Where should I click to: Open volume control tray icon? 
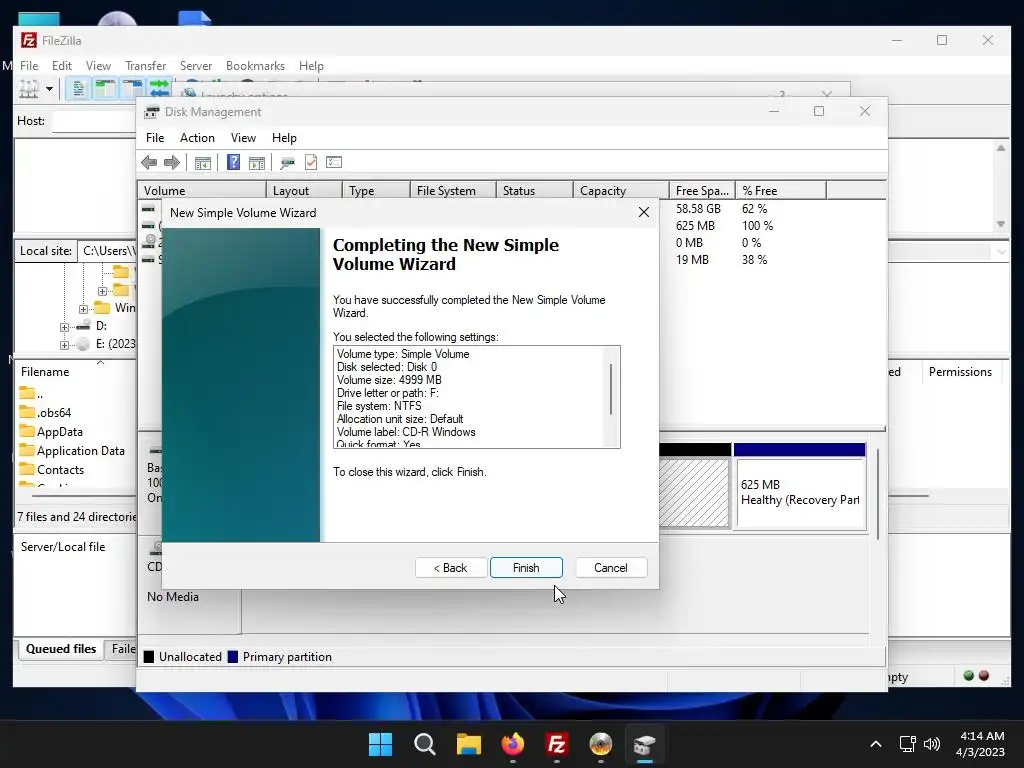tap(932, 744)
